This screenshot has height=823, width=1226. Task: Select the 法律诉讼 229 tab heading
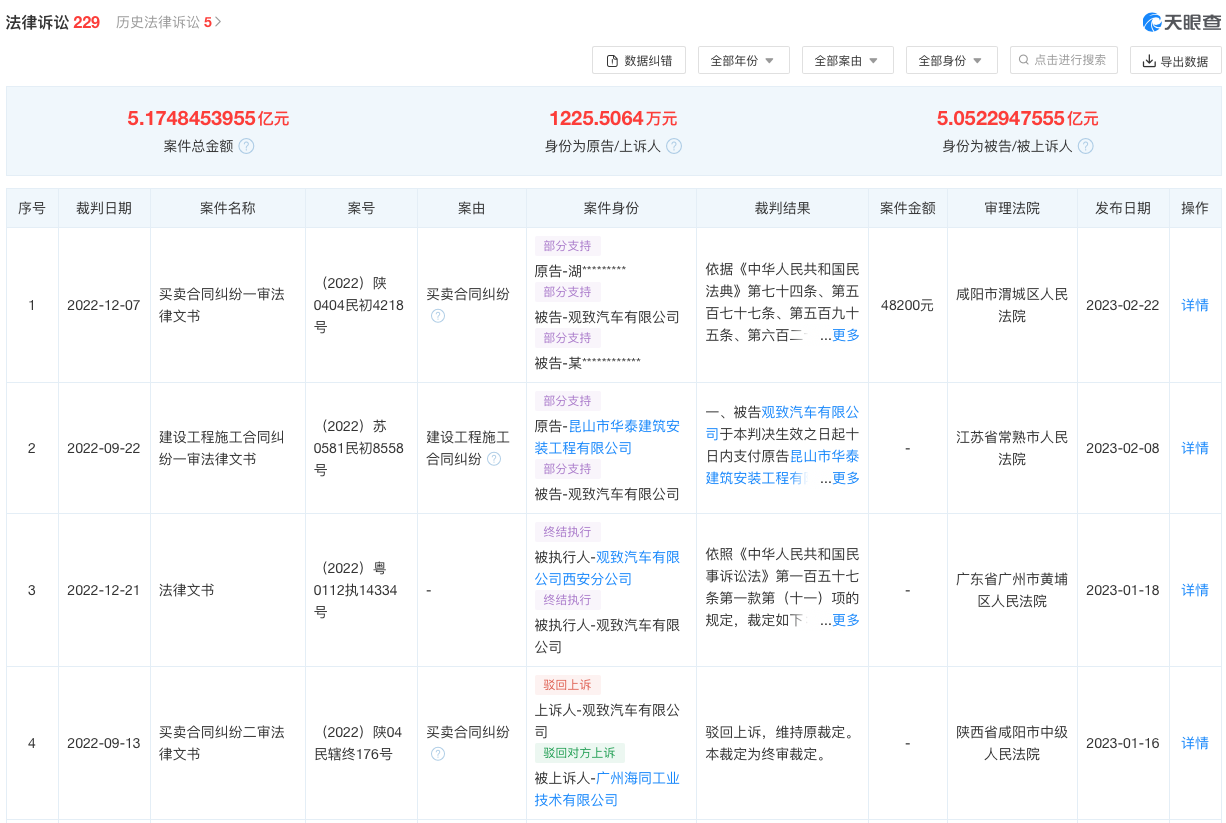point(53,22)
